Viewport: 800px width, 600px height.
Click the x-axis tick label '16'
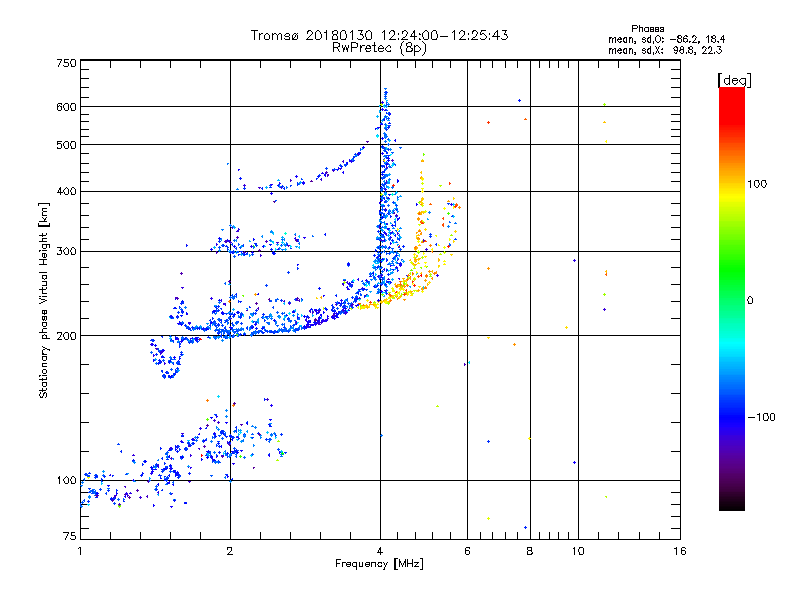pyautogui.click(x=680, y=551)
